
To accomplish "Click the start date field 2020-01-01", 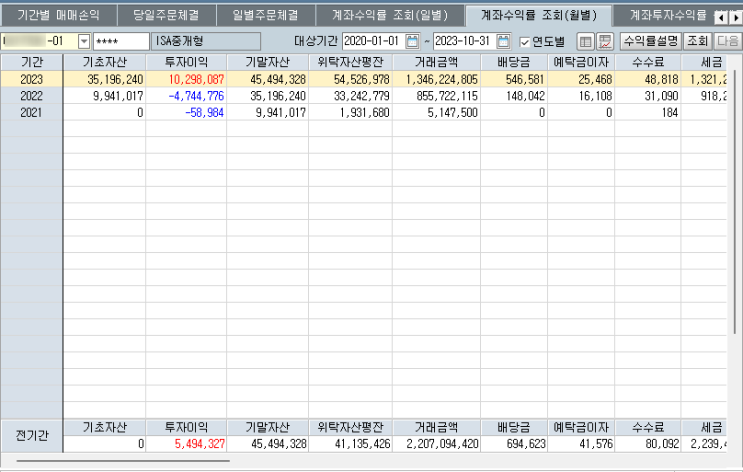I will (x=373, y=41).
